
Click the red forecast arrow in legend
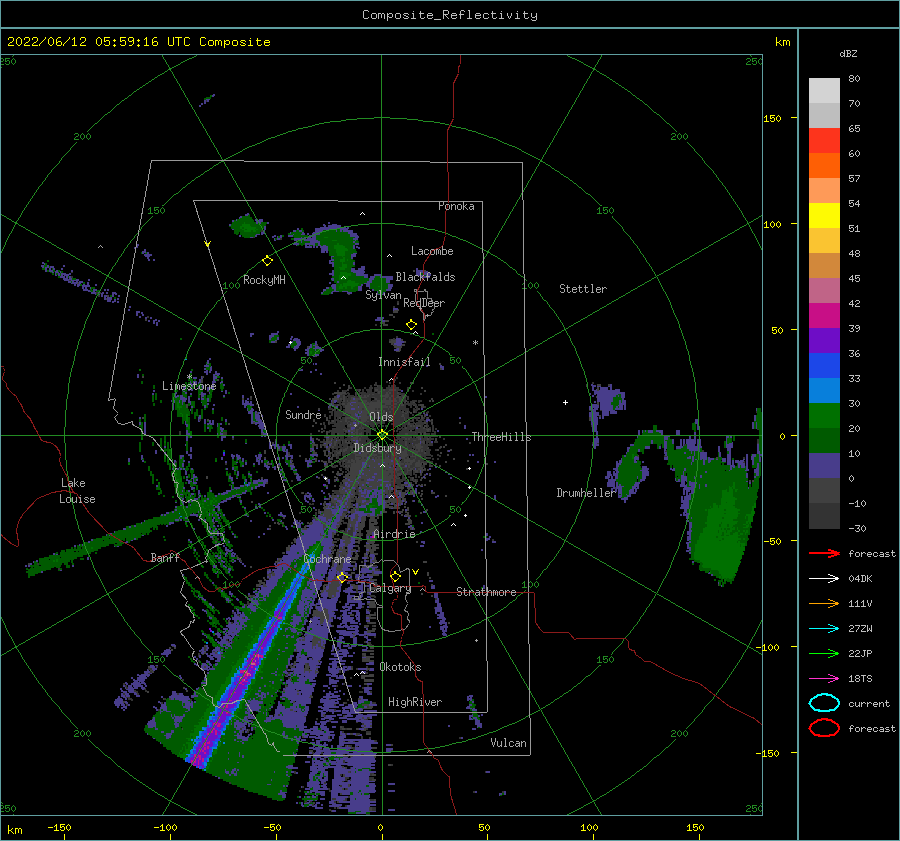[x=824, y=553]
